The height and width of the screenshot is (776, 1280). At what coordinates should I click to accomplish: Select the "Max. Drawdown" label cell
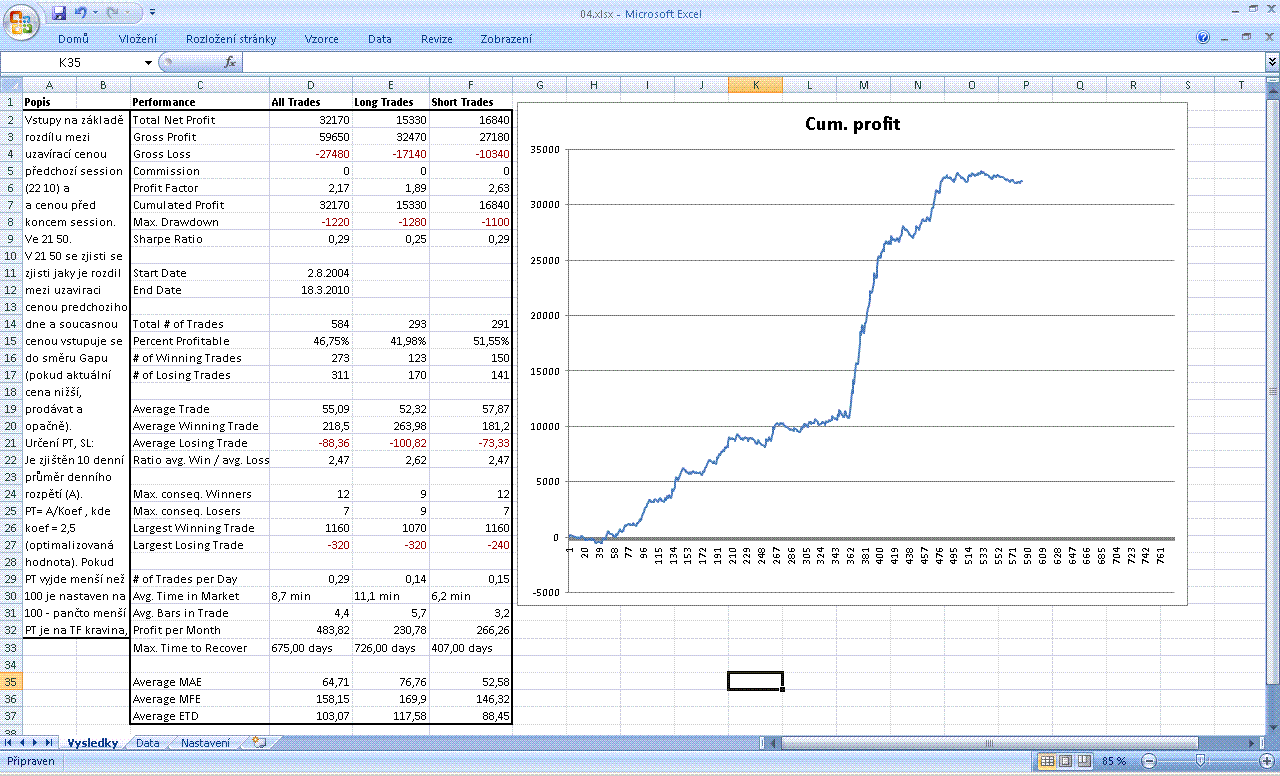[200, 222]
